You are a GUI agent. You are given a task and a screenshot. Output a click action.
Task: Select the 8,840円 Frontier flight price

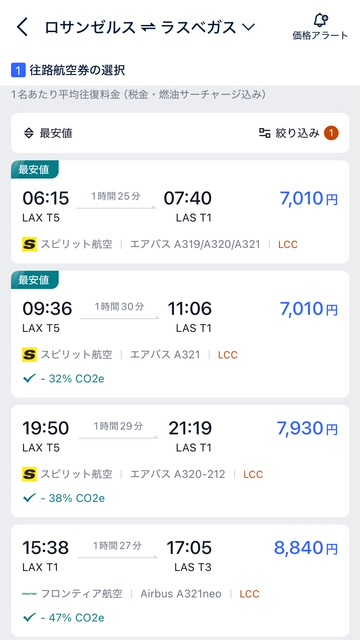coord(306,548)
